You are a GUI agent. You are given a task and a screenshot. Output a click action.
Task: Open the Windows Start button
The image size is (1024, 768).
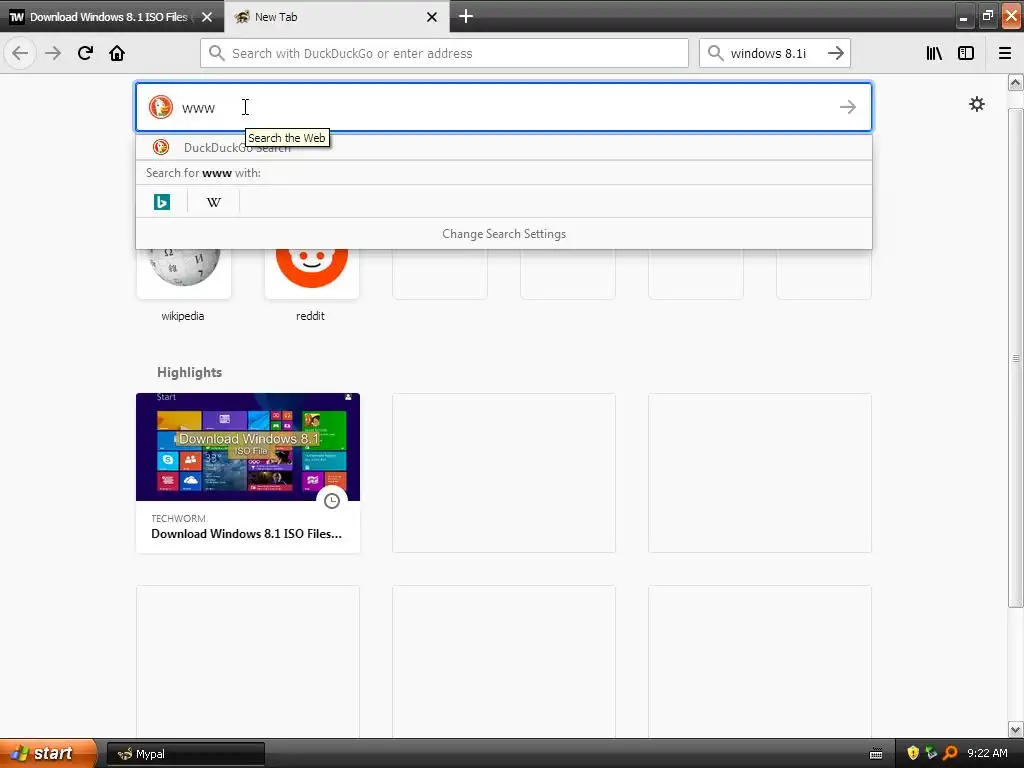click(48, 754)
